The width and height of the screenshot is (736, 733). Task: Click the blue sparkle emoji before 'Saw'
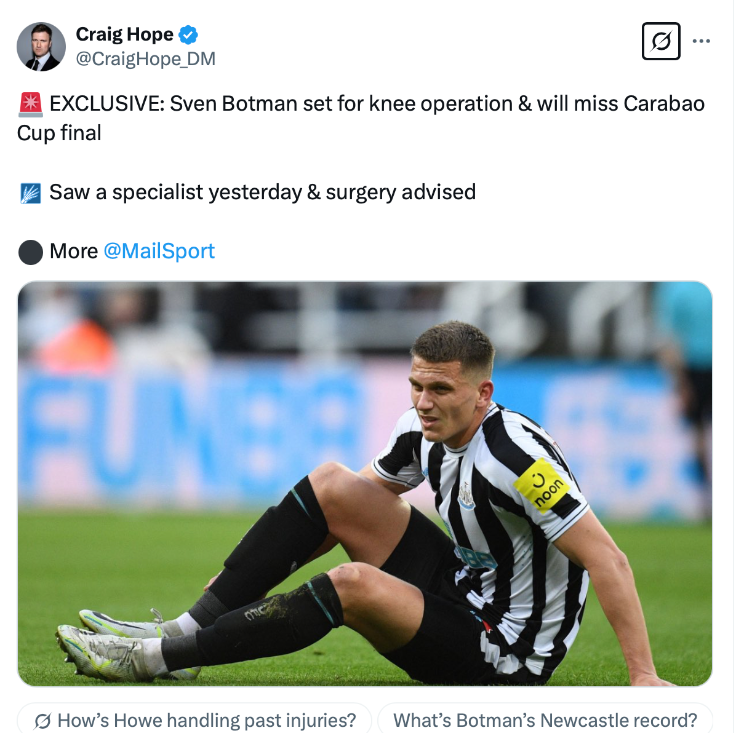pos(30,192)
